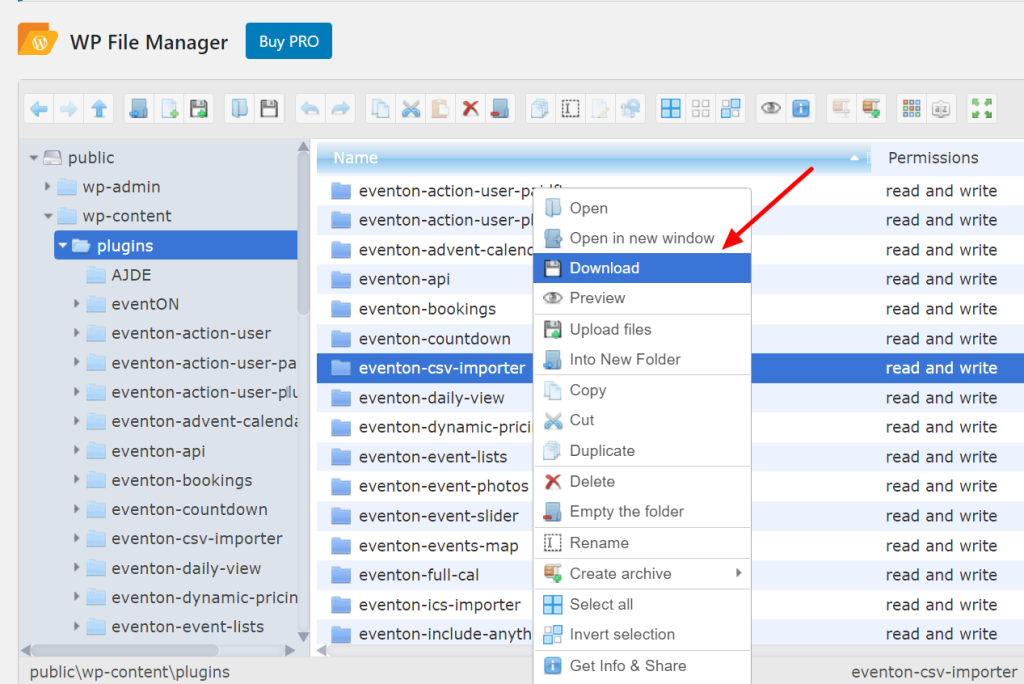1024x684 pixels.
Task: Click the Redo arrow in toolbar
Action: (x=340, y=108)
